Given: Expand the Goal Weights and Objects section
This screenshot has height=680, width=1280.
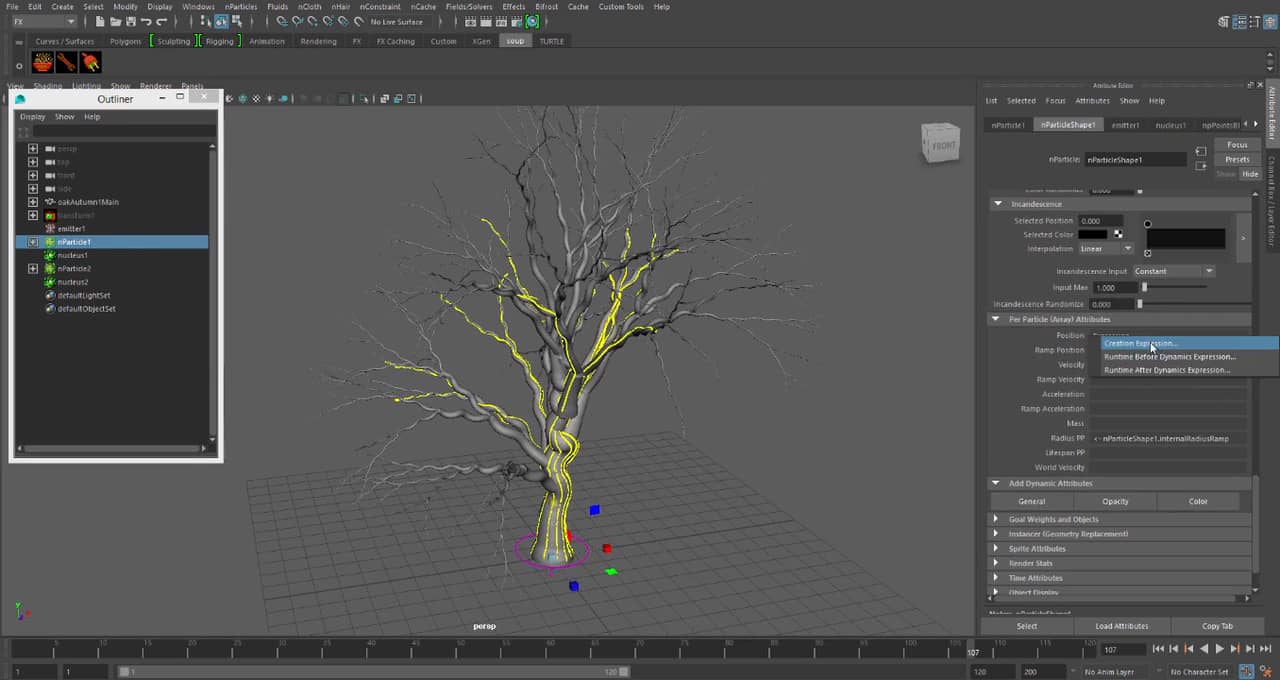Looking at the screenshot, I should point(996,519).
